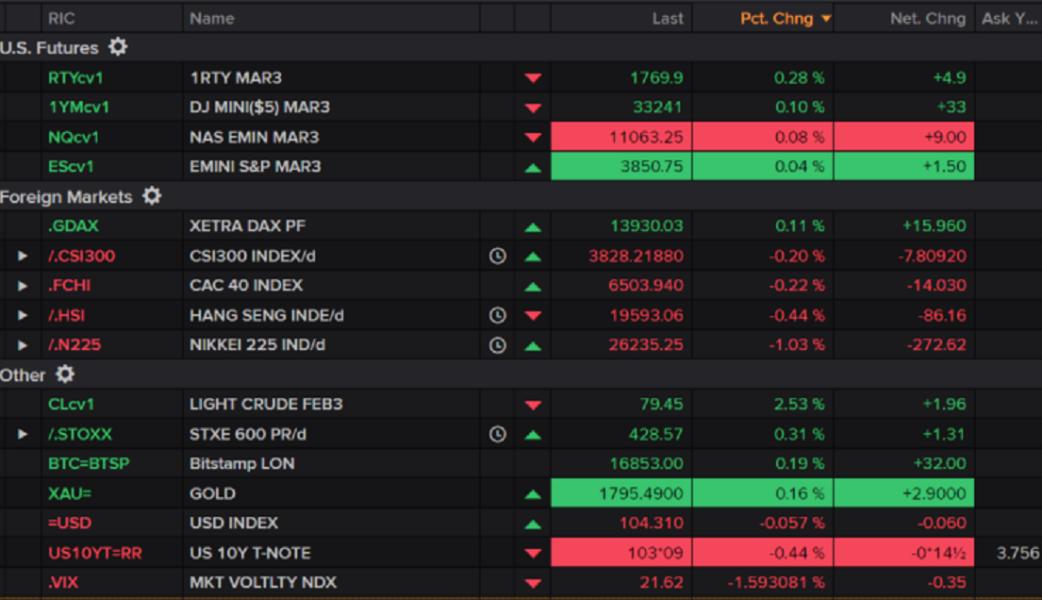Click the RIC column header
This screenshot has height=600, width=1042.
point(61,18)
